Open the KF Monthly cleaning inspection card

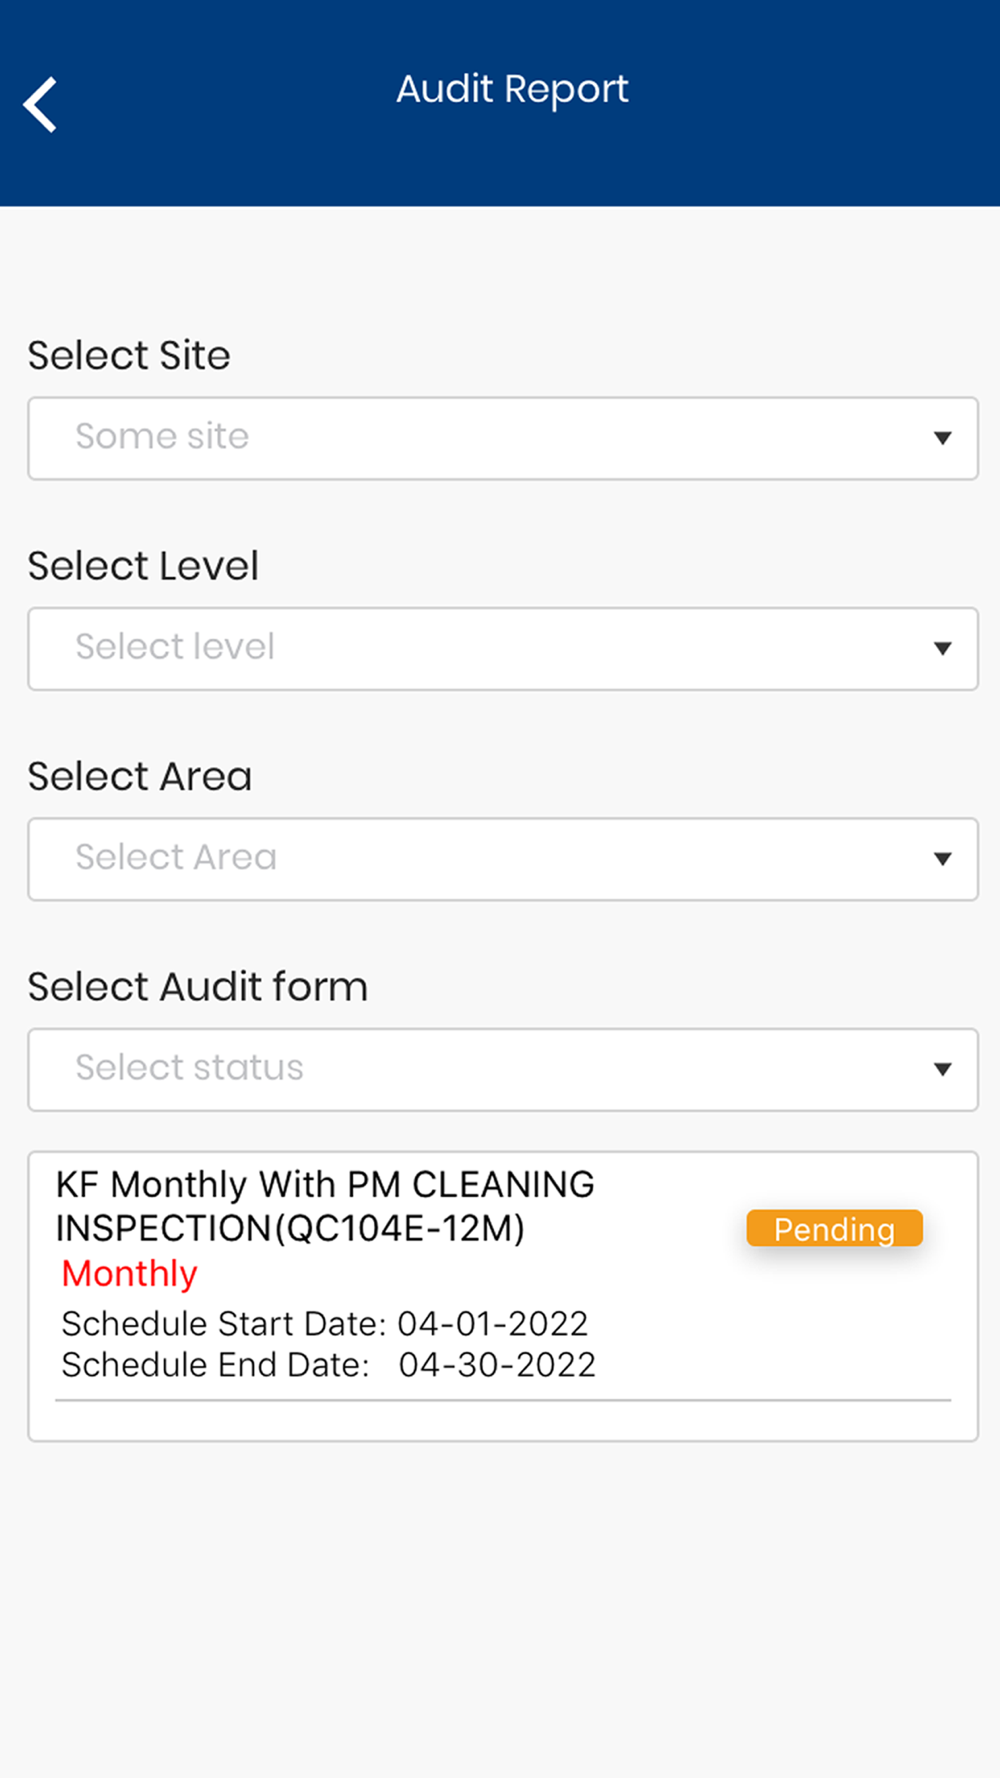click(x=503, y=1296)
